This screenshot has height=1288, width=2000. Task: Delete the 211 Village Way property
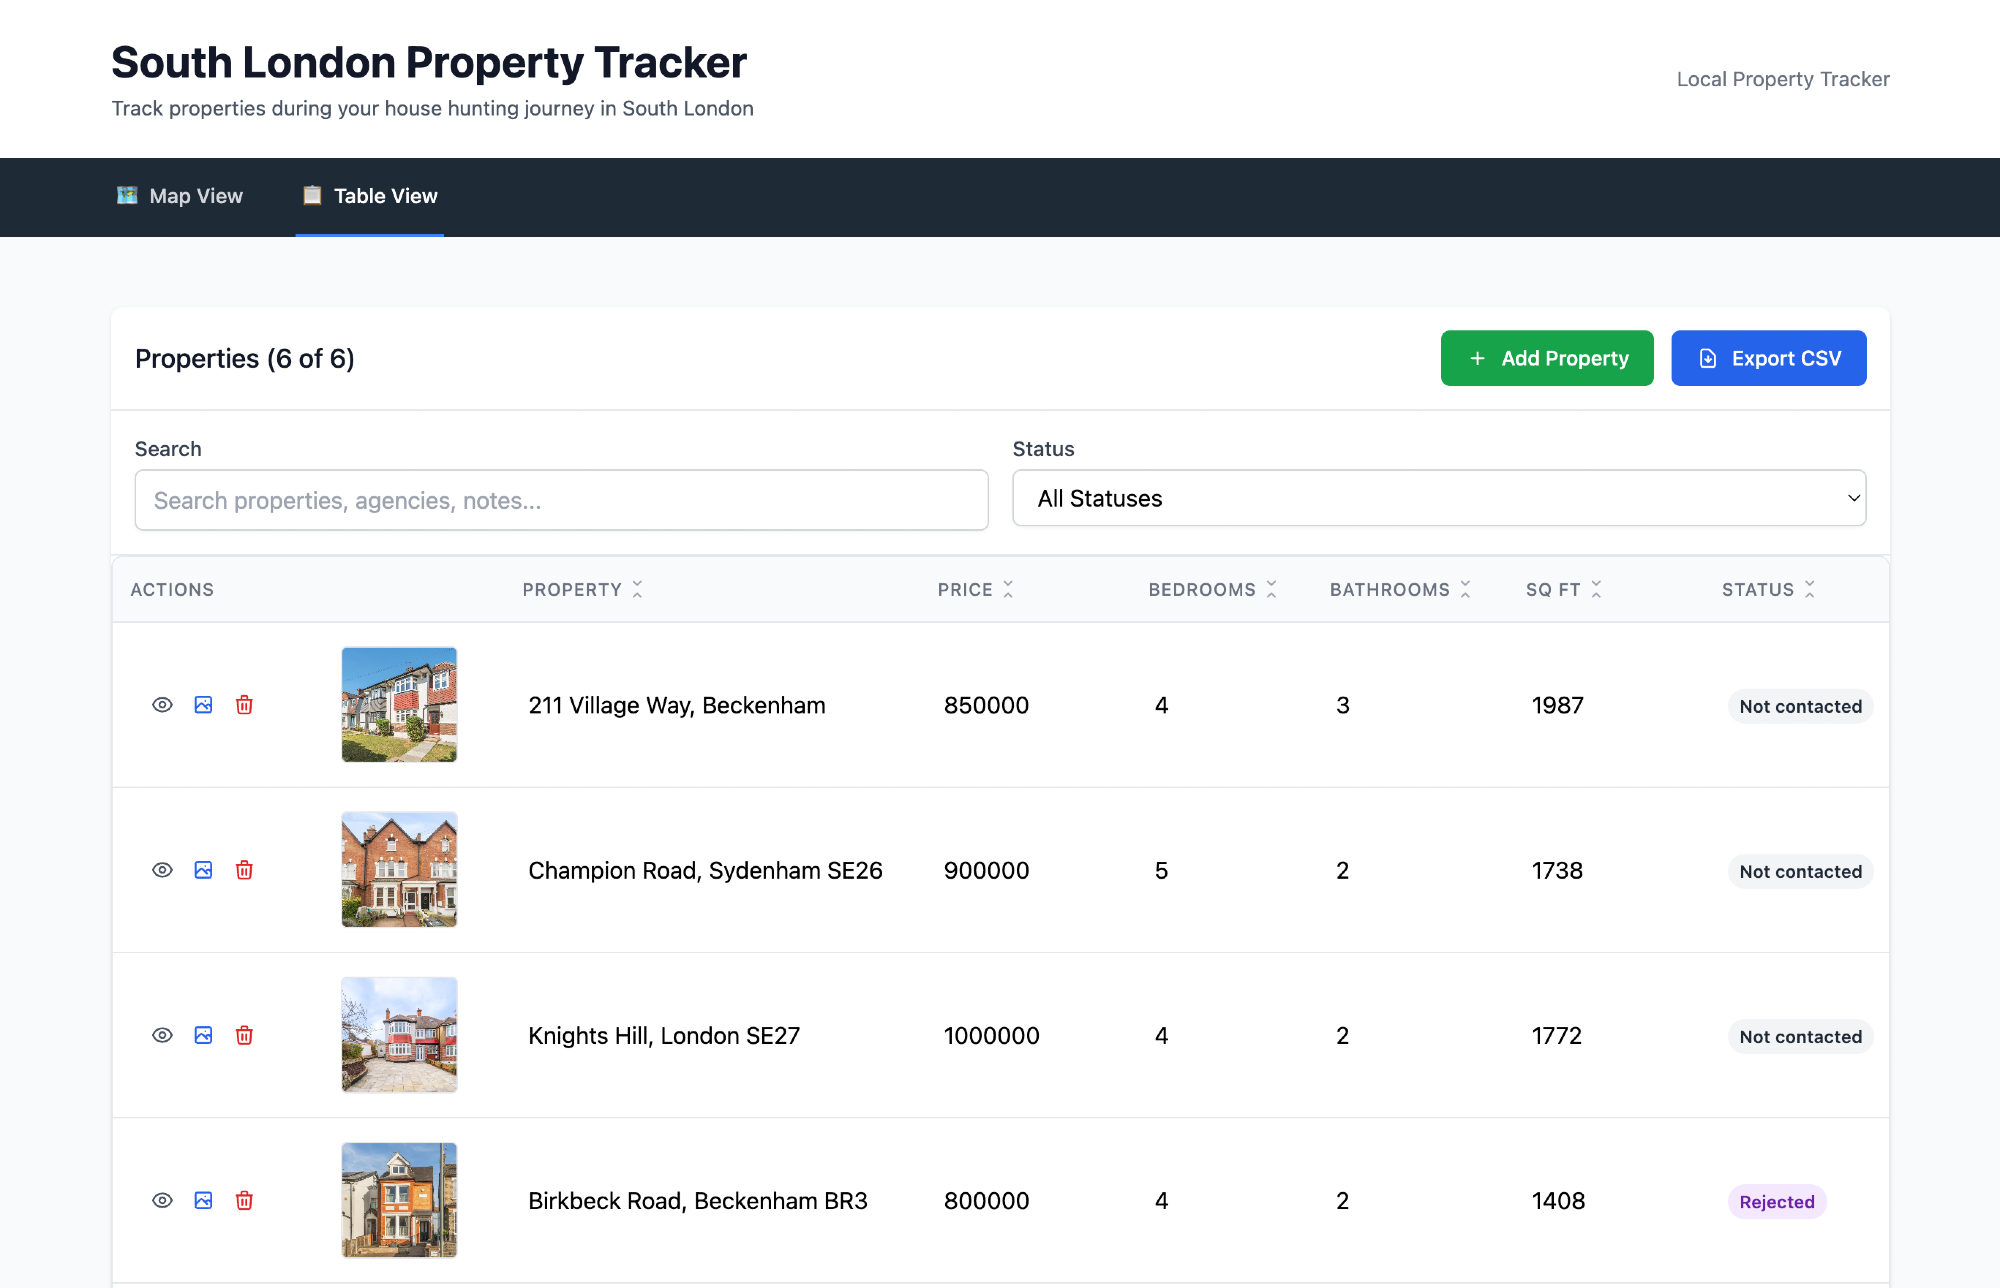[x=244, y=705]
